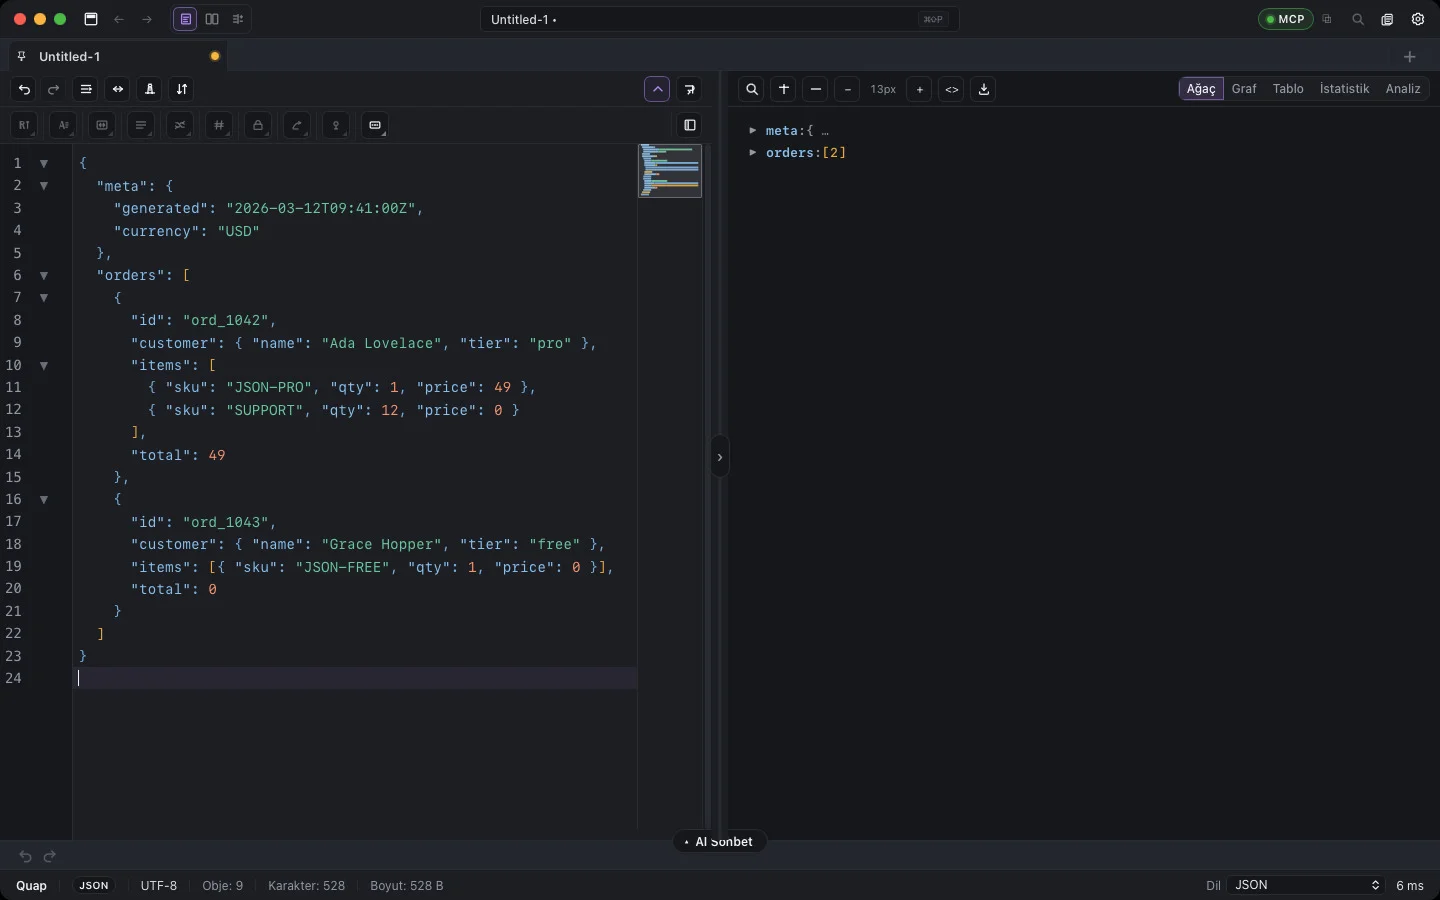This screenshot has width=1440, height=900.
Task: Switch to the İstatistik tab
Action: [x=1344, y=89]
